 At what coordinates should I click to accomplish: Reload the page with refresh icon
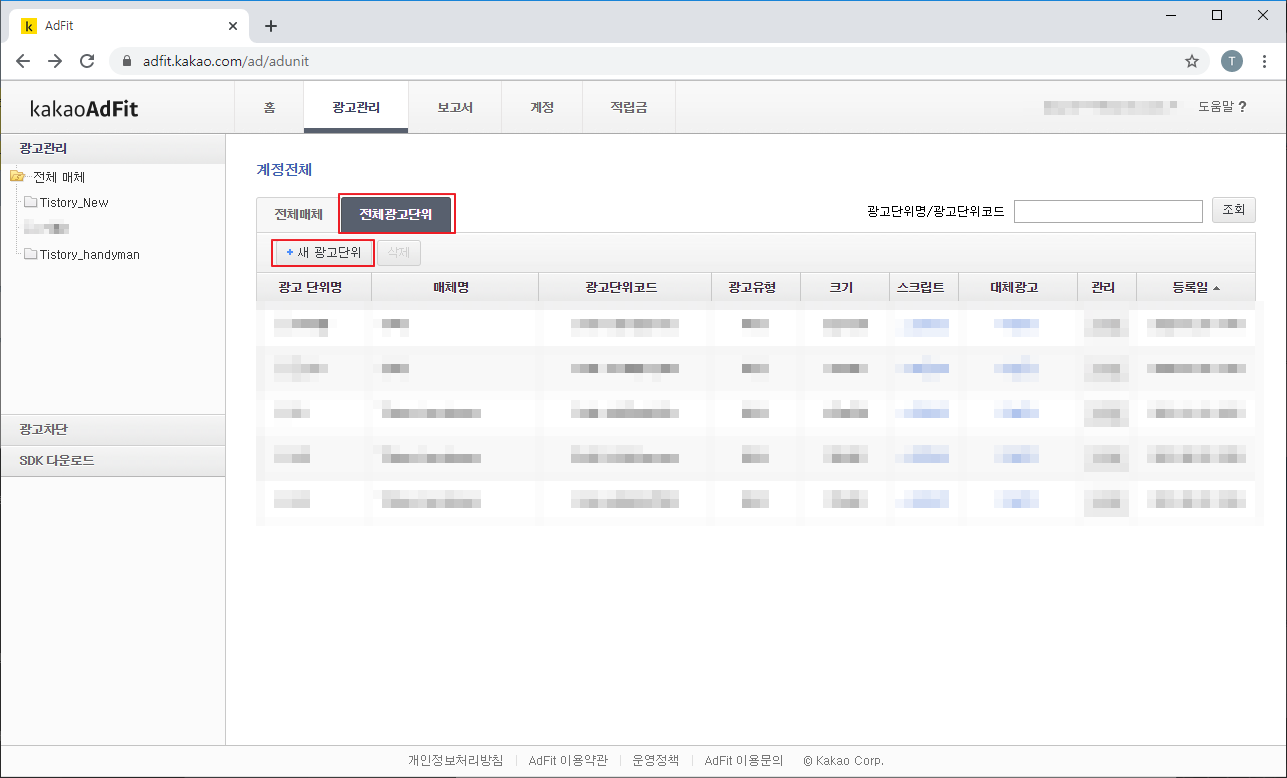(x=87, y=61)
